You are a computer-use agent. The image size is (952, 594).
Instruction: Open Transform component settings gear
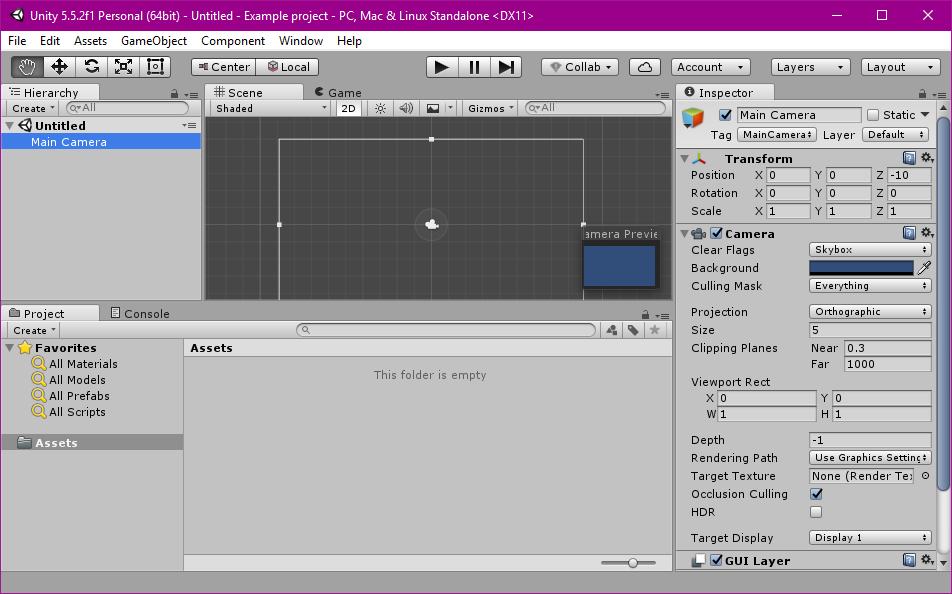926,158
